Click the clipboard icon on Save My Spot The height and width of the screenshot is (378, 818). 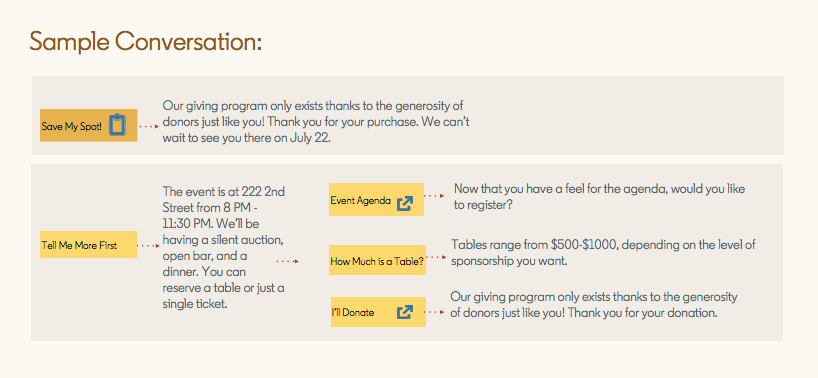(118, 125)
